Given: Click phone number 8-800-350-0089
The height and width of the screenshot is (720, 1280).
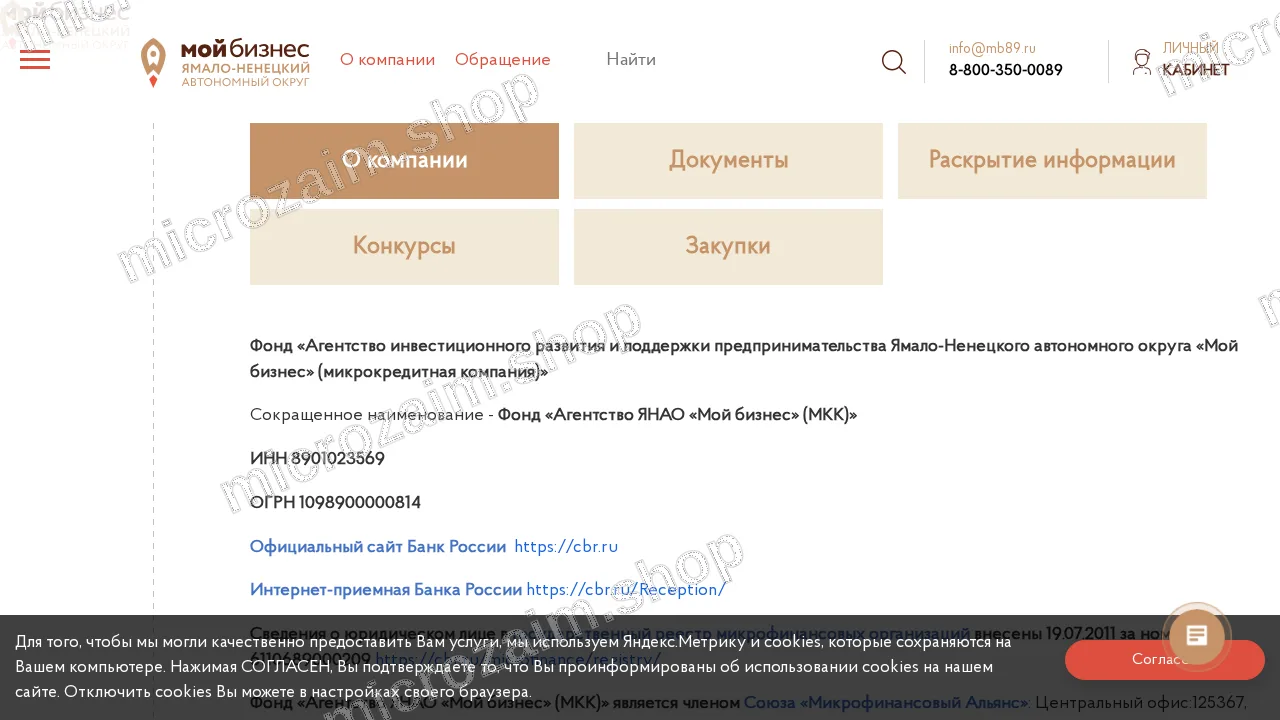Looking at the screenshot, I should pos(1006,70).
